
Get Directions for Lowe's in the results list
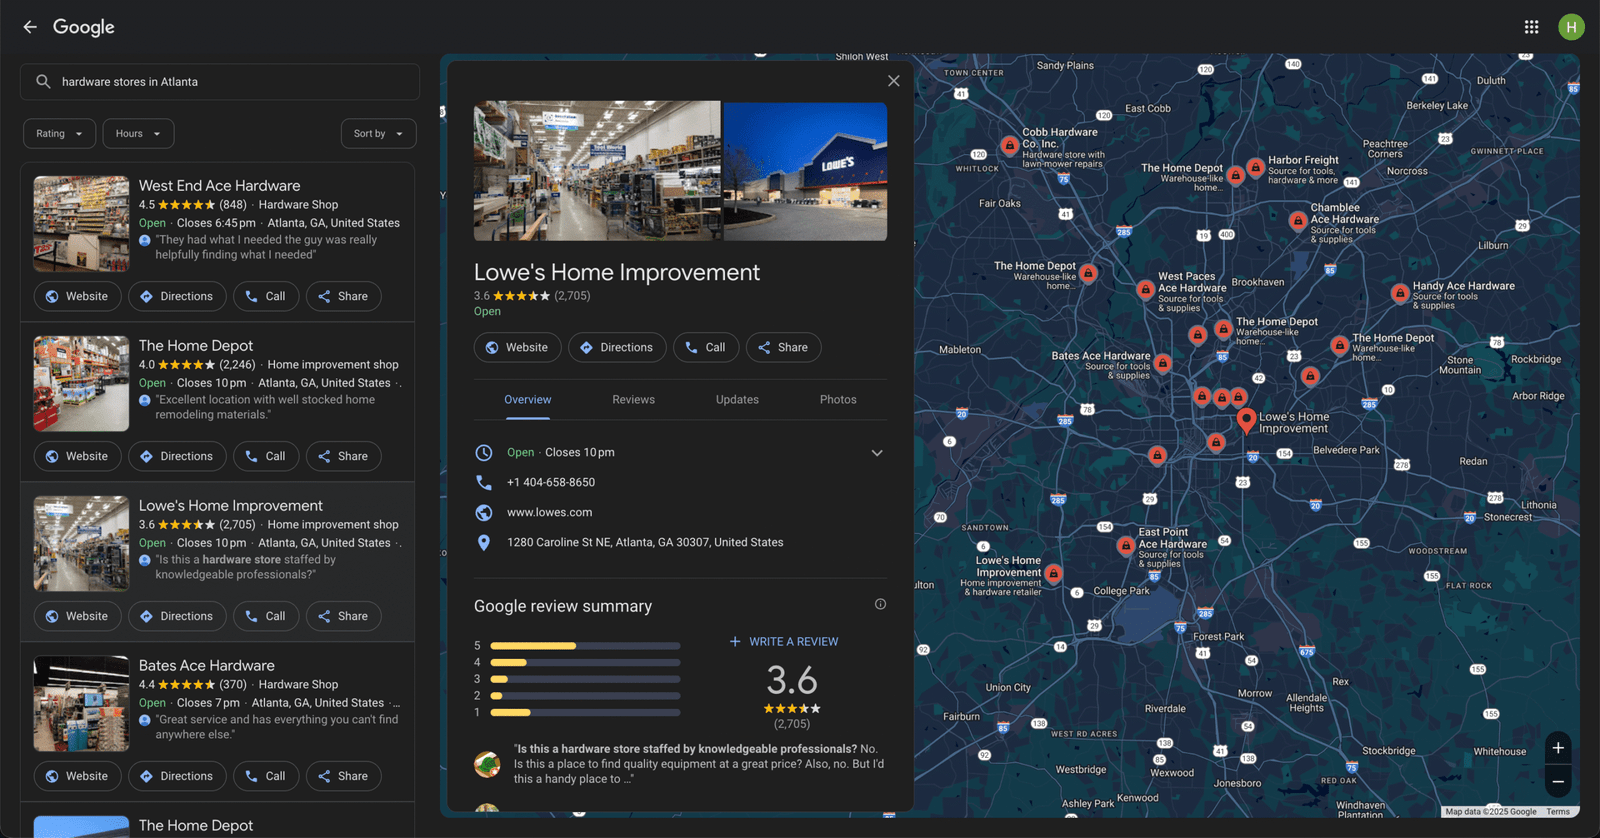(x=177, y=616)
